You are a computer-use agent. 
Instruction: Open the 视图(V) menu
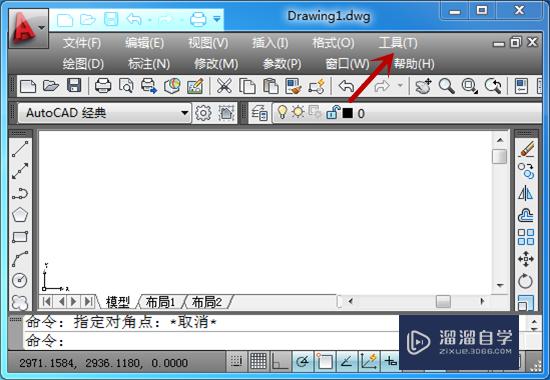(x=208, y=43)
